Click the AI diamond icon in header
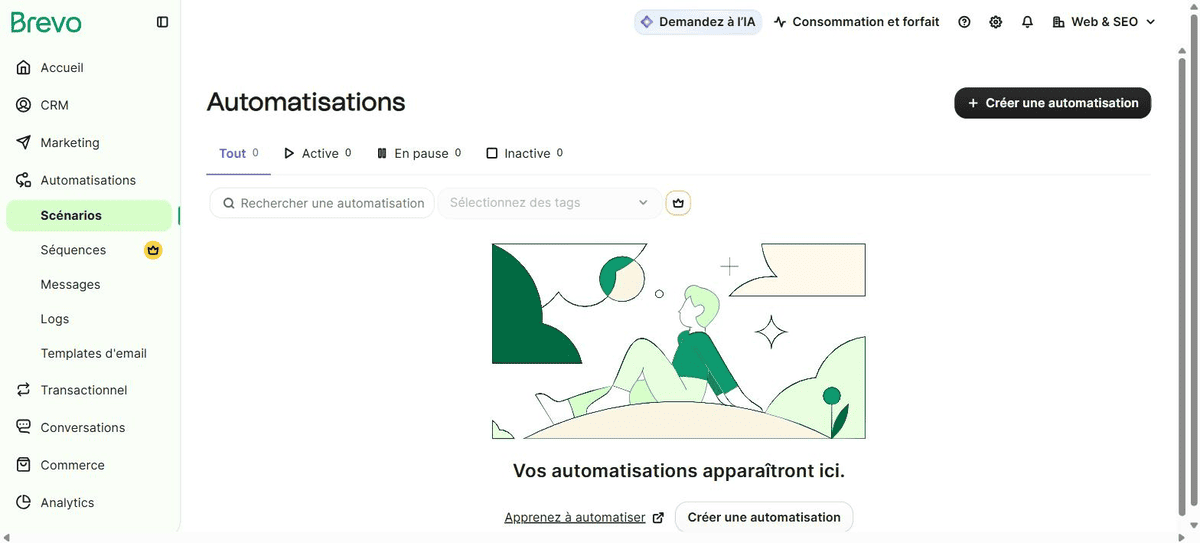Image resolution: width=1200 pixels, height=543 pixels. (646, 22)
